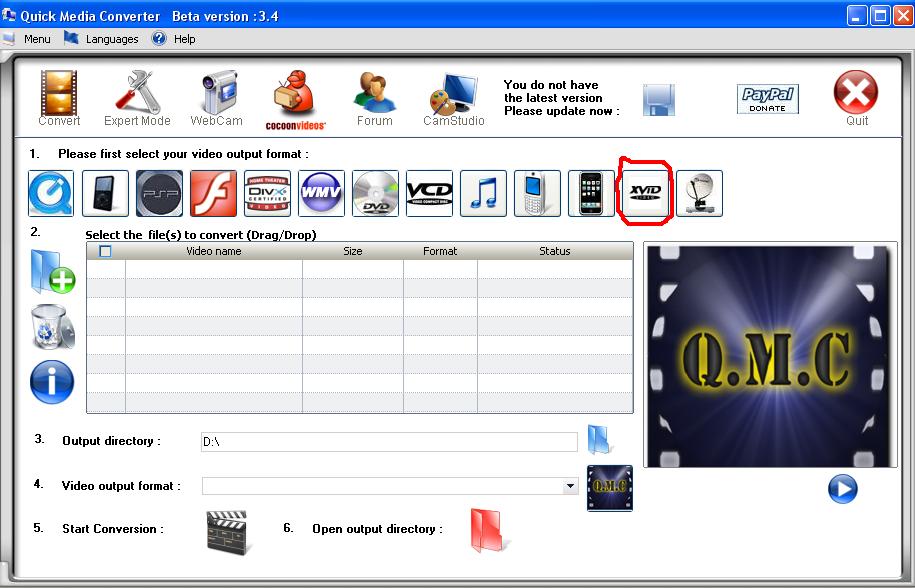Select QuickTime output format
The width and height of the screenshot is (915, 588).
51,193
